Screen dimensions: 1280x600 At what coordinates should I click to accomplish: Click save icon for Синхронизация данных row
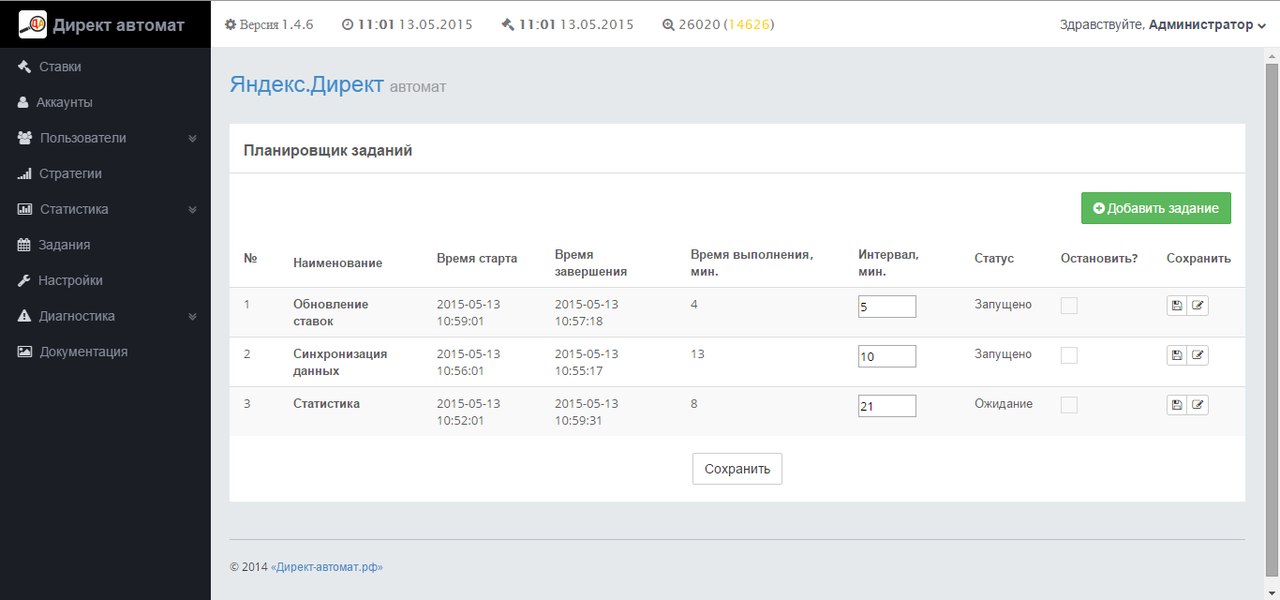tap(1177, 355)
